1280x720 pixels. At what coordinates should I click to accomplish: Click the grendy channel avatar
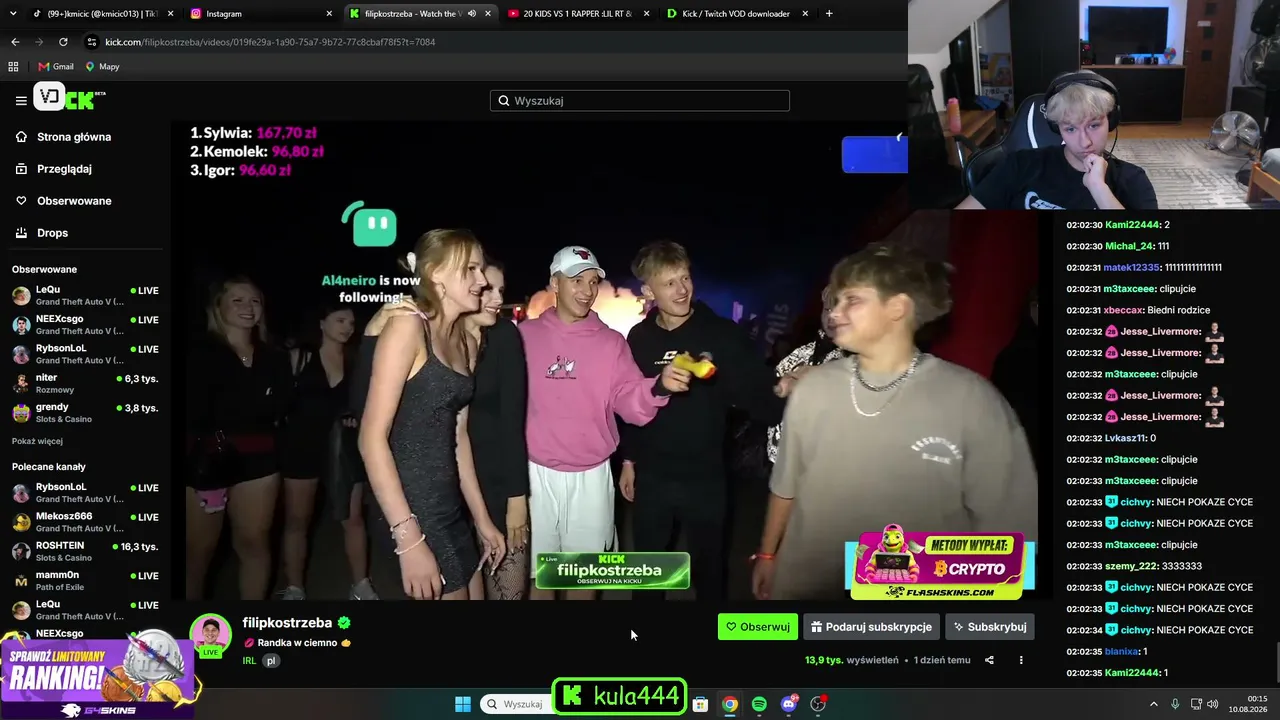point(21,412)
